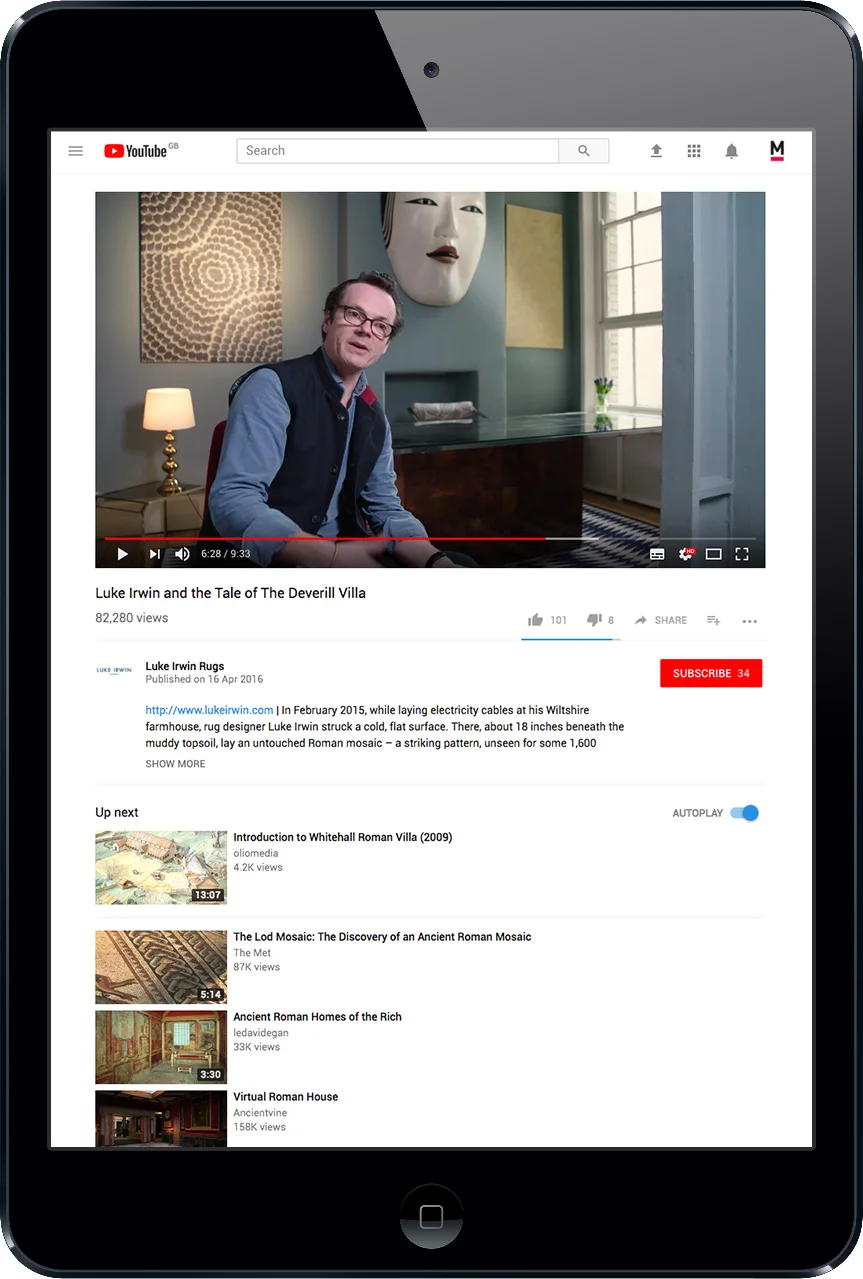Subscribe to Luke Irwin Rugs
The image size is (863, 1279).
(x=710, y=673)
